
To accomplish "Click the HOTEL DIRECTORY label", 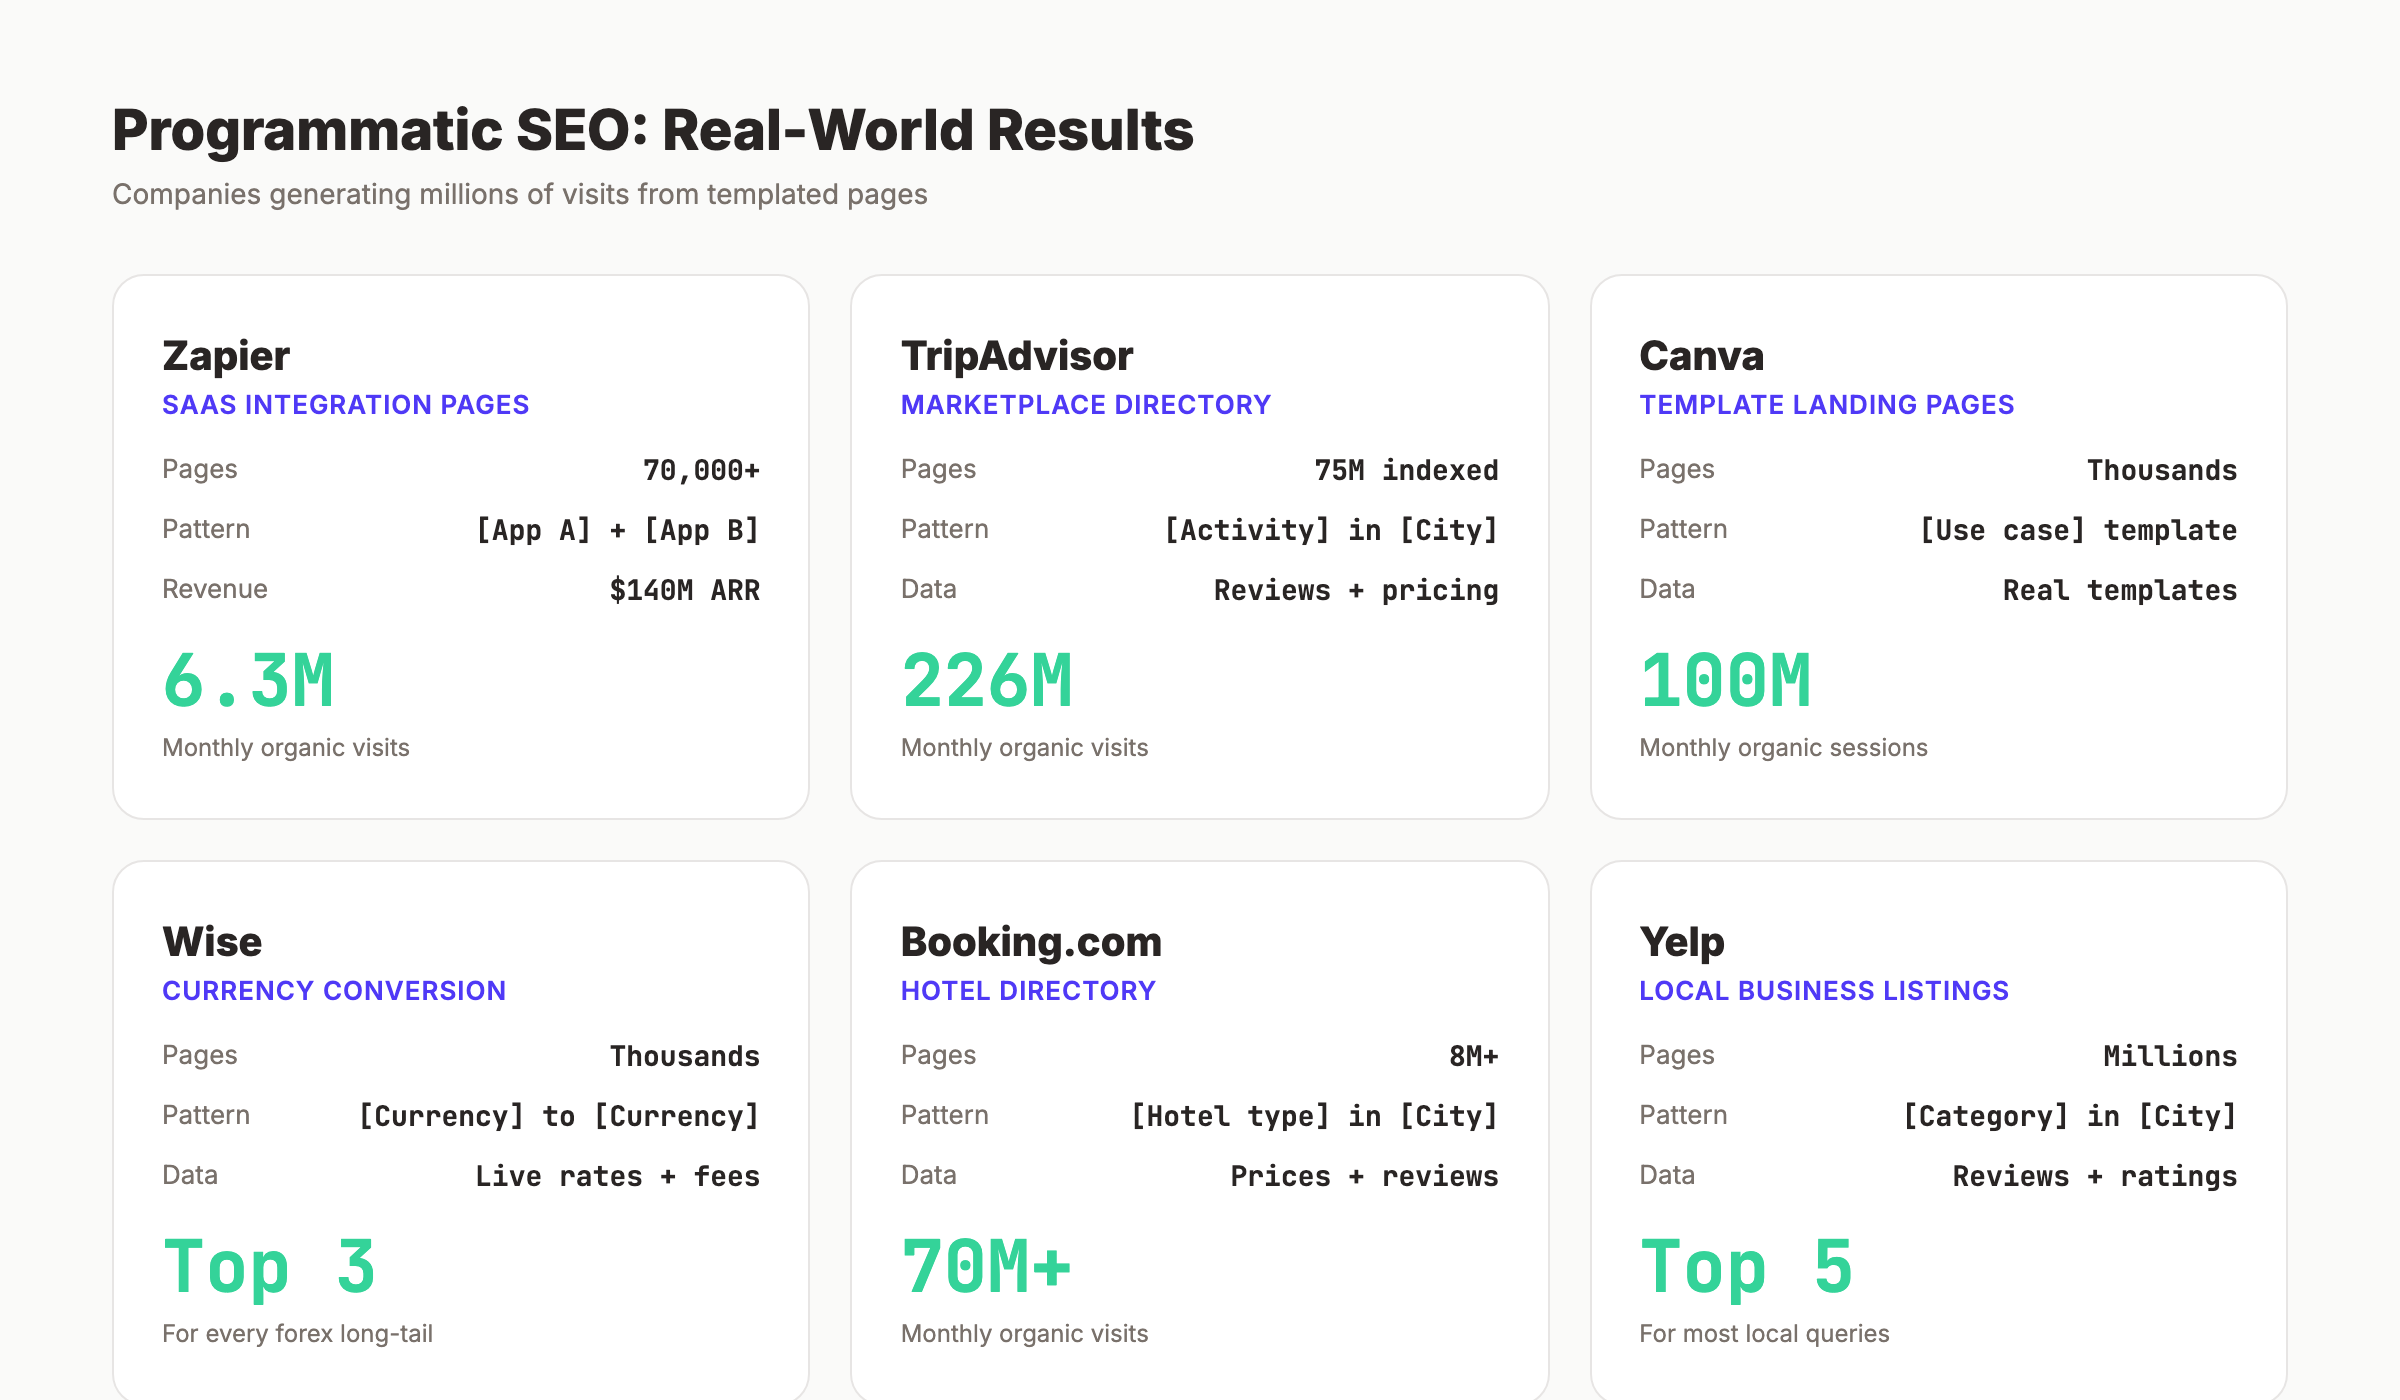I will coord(1028,990).
